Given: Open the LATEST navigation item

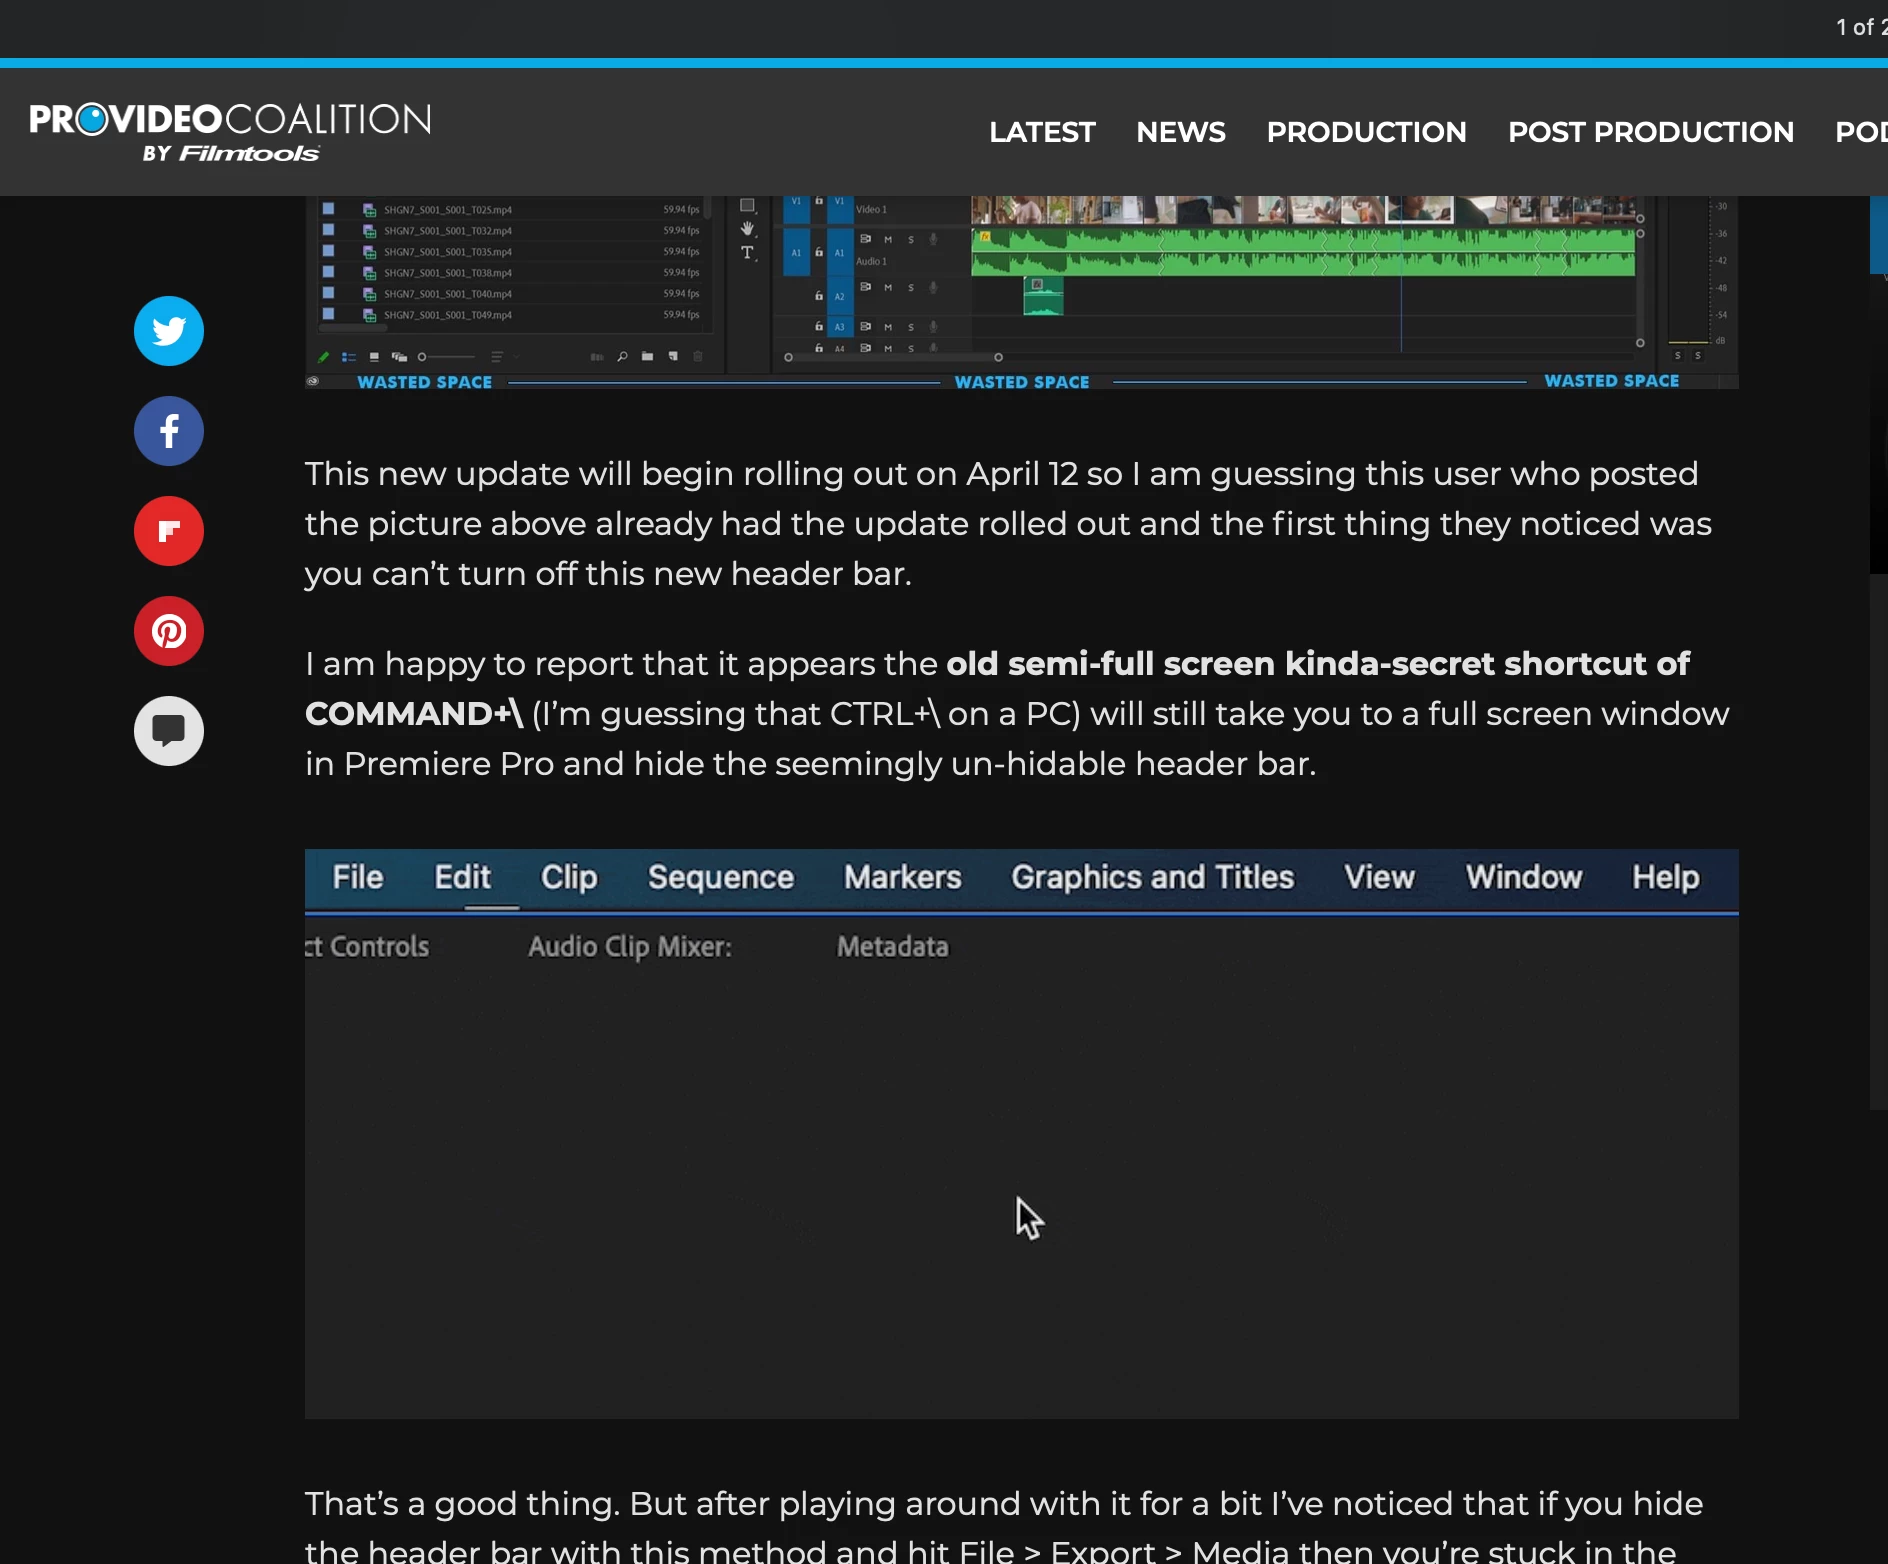Looking at the screenshot, I should coord(1042,132).
